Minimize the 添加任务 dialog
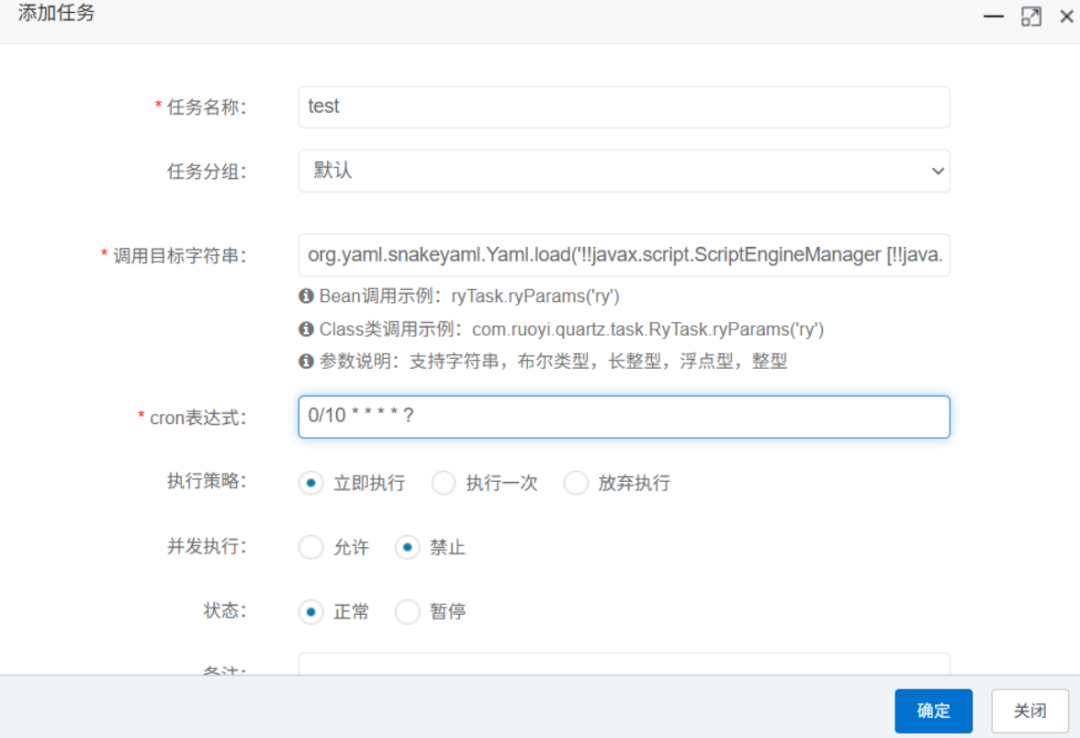Image resolution: width=1080 pixels, height=738 pixels. coord(993,16)
